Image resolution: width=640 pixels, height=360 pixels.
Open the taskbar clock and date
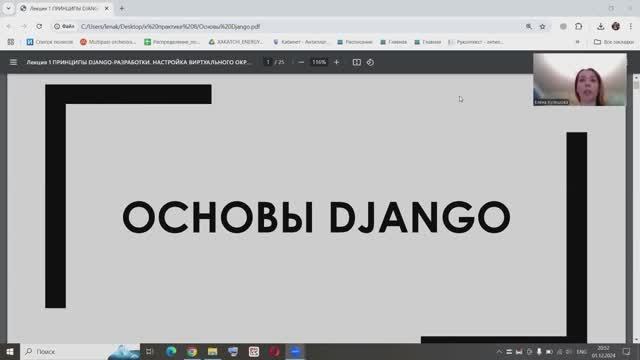pyautogui.click(x=603, y=351)
